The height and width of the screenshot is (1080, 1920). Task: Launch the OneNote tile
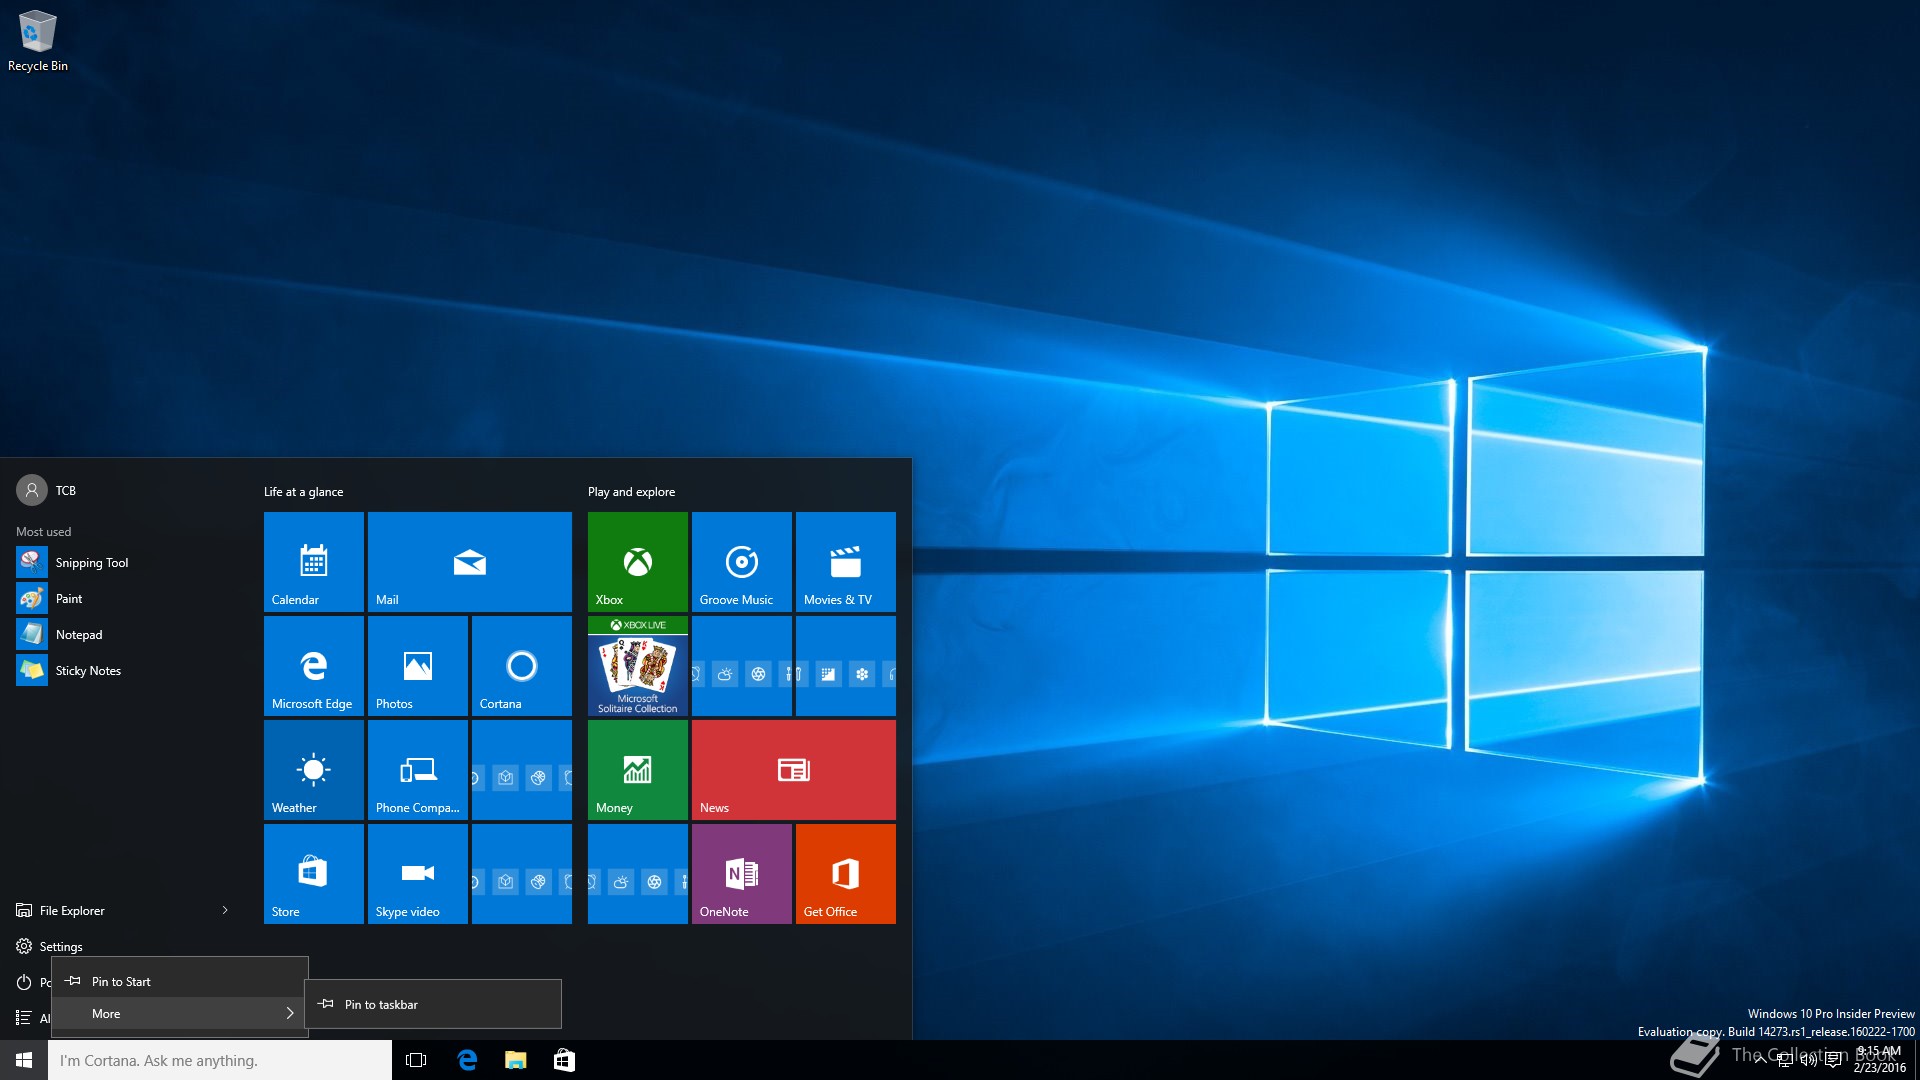[x=741, y=873]
